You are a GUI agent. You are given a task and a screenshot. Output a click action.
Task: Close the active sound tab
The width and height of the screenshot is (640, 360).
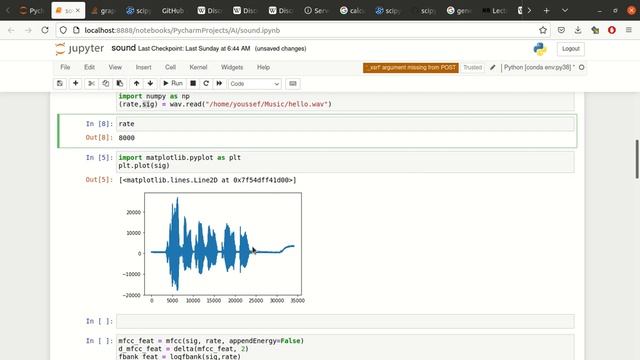click(78, 11)
